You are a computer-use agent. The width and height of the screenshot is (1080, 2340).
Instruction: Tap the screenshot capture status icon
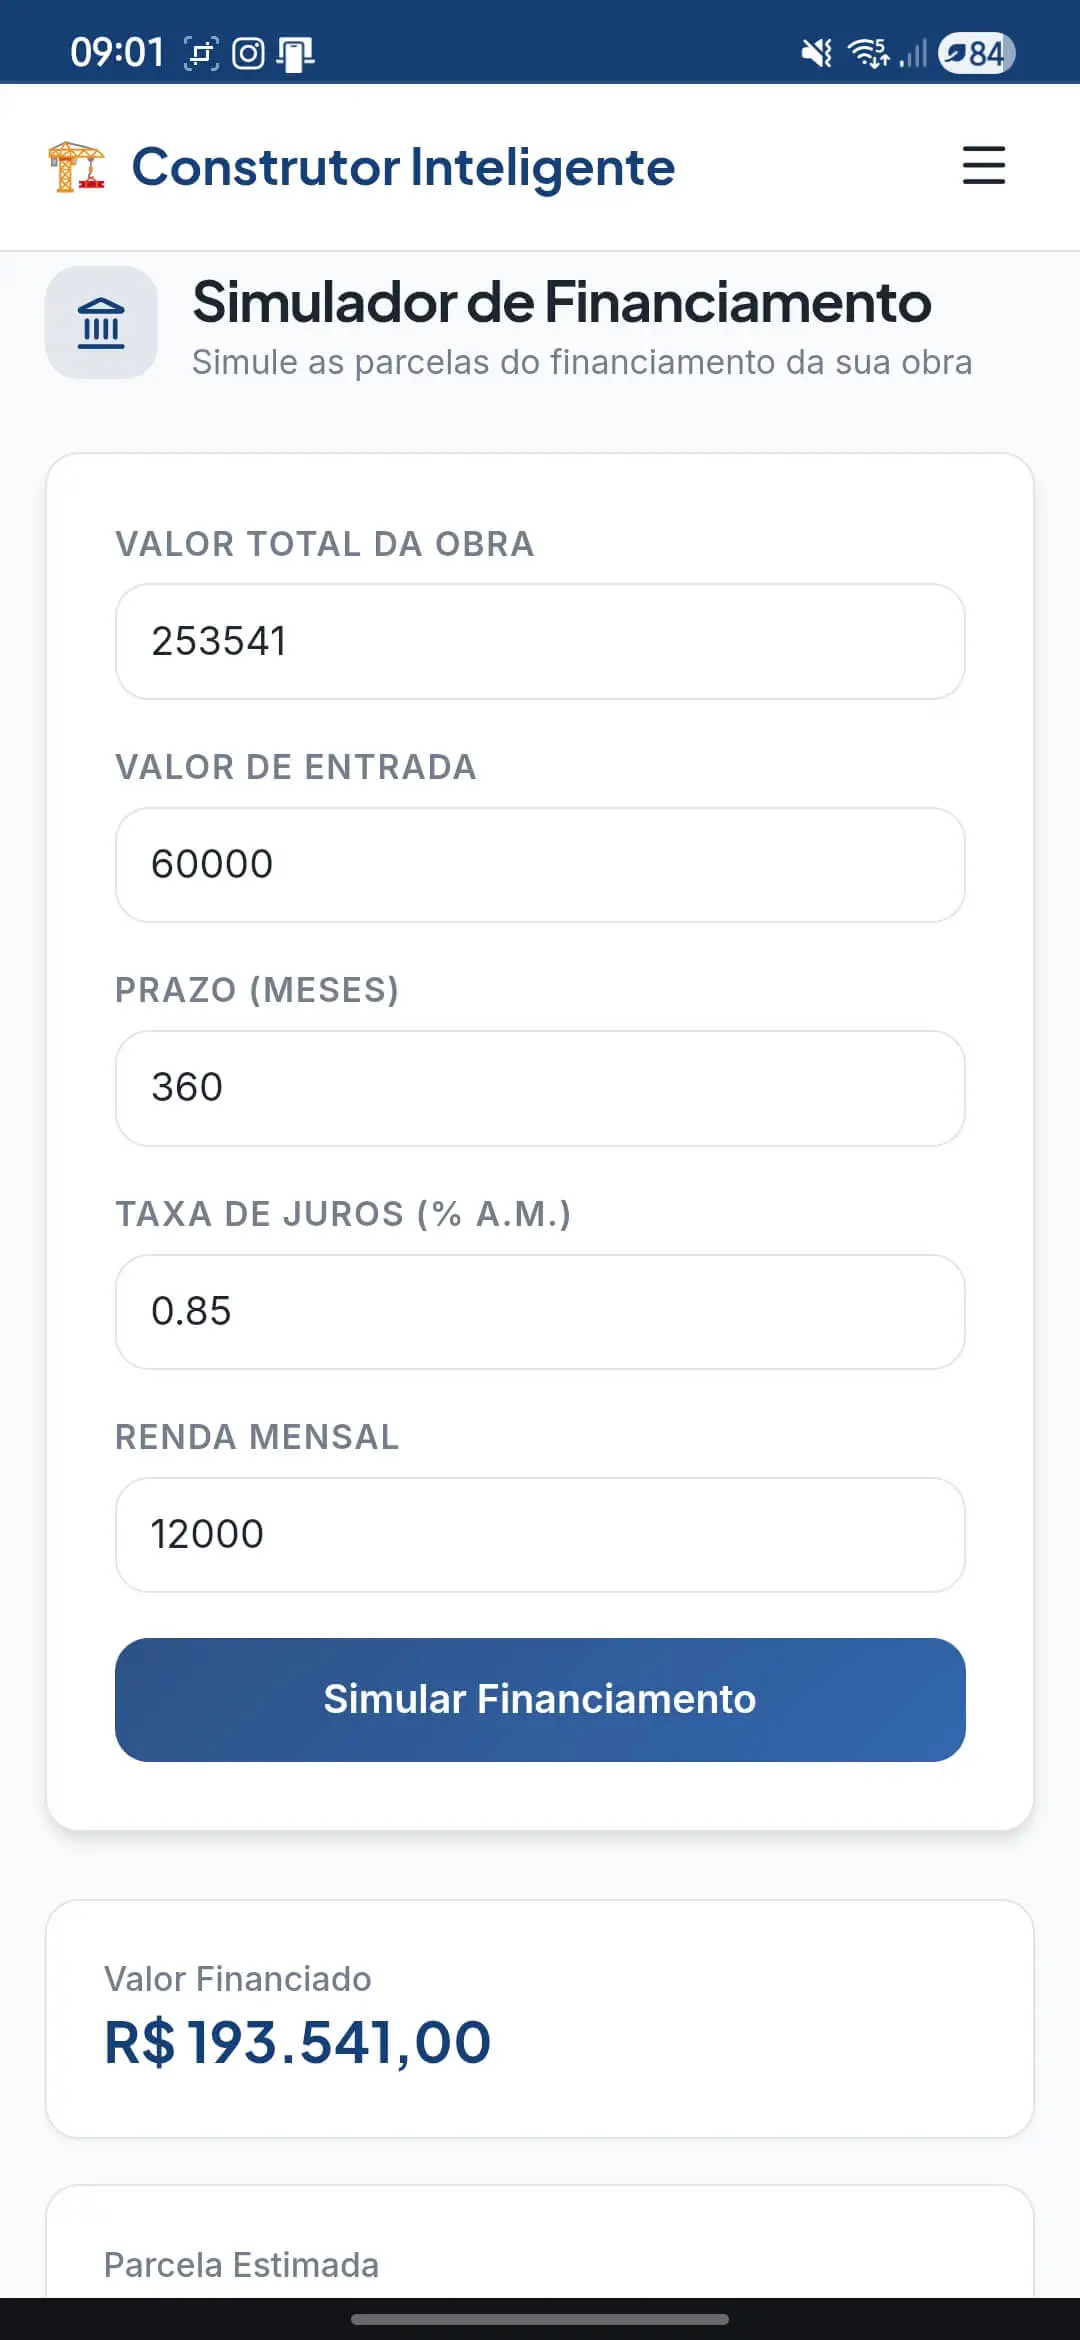tap(201, 53)
